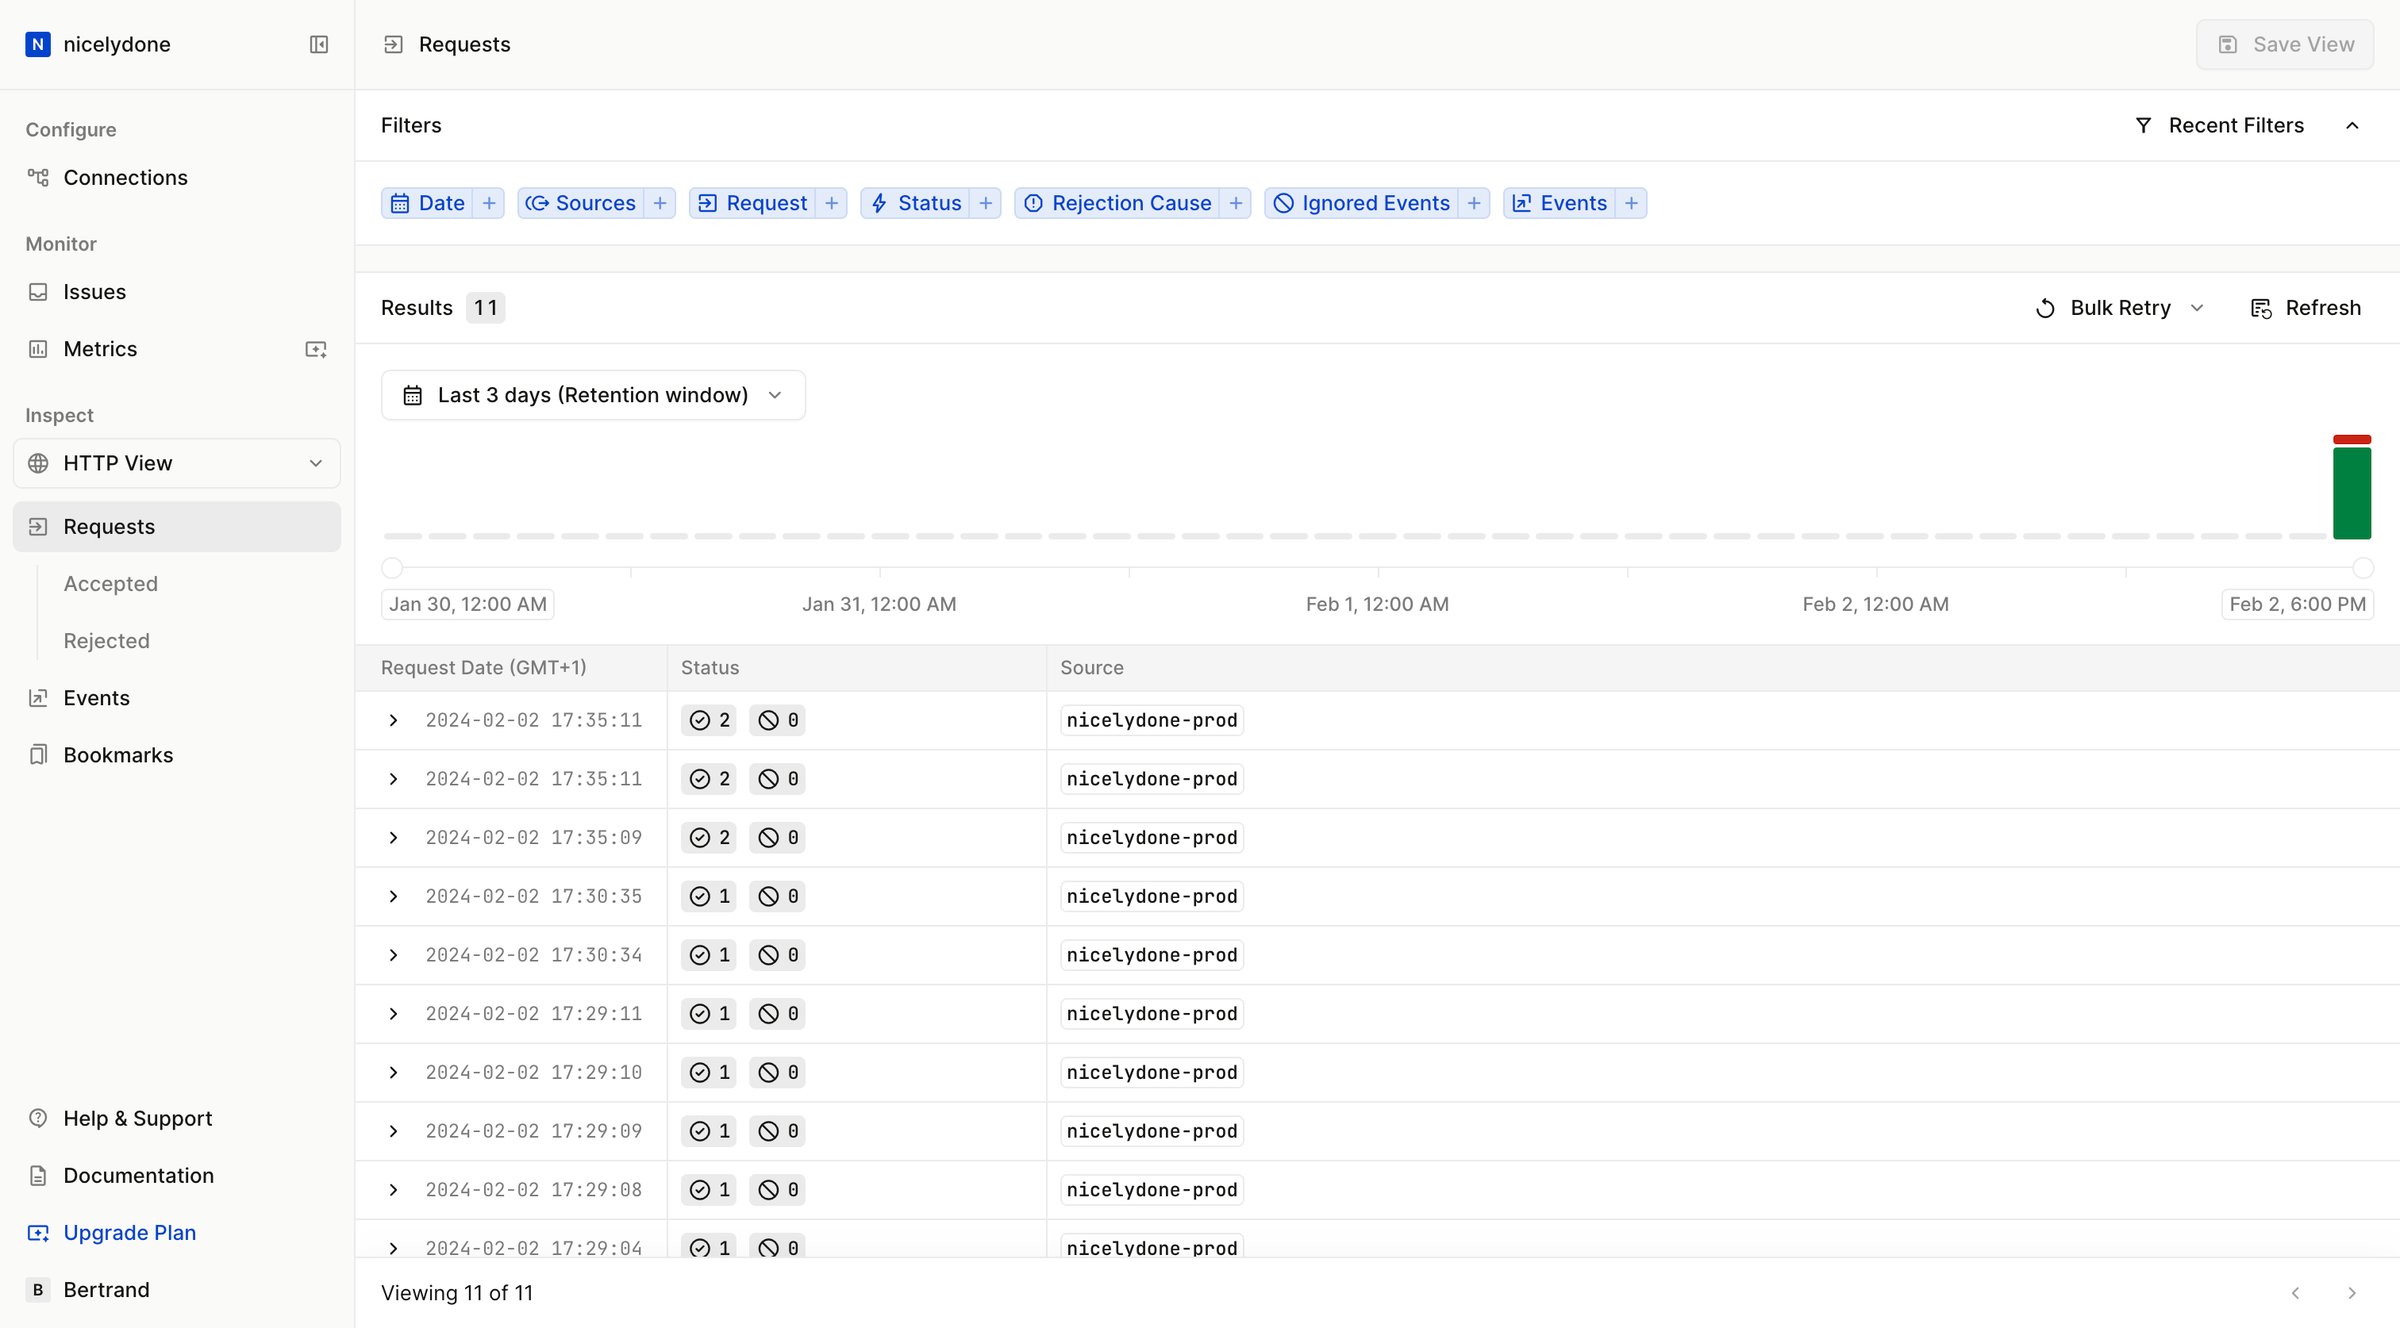The image size is (2400, 1328).
Task: Click timestamp 2024-02-02 17:29:08
Action: 534,1190
